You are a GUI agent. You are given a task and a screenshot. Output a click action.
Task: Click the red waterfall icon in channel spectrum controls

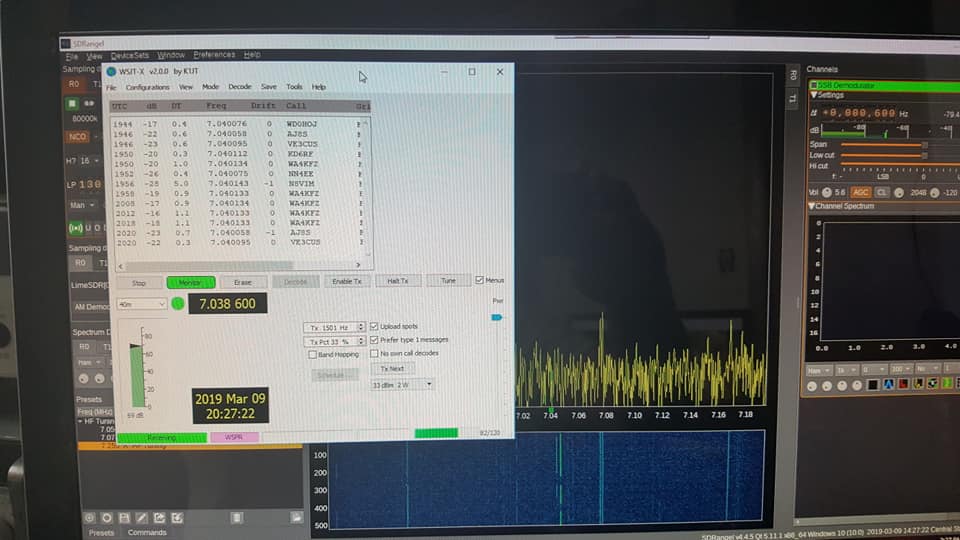(x=903, y=384)
